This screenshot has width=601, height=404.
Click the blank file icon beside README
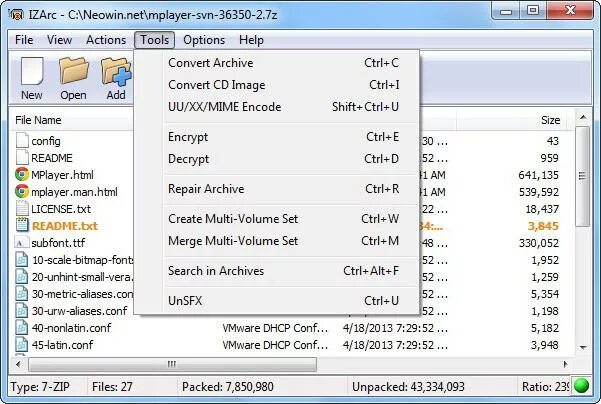[x=22, y=157]
